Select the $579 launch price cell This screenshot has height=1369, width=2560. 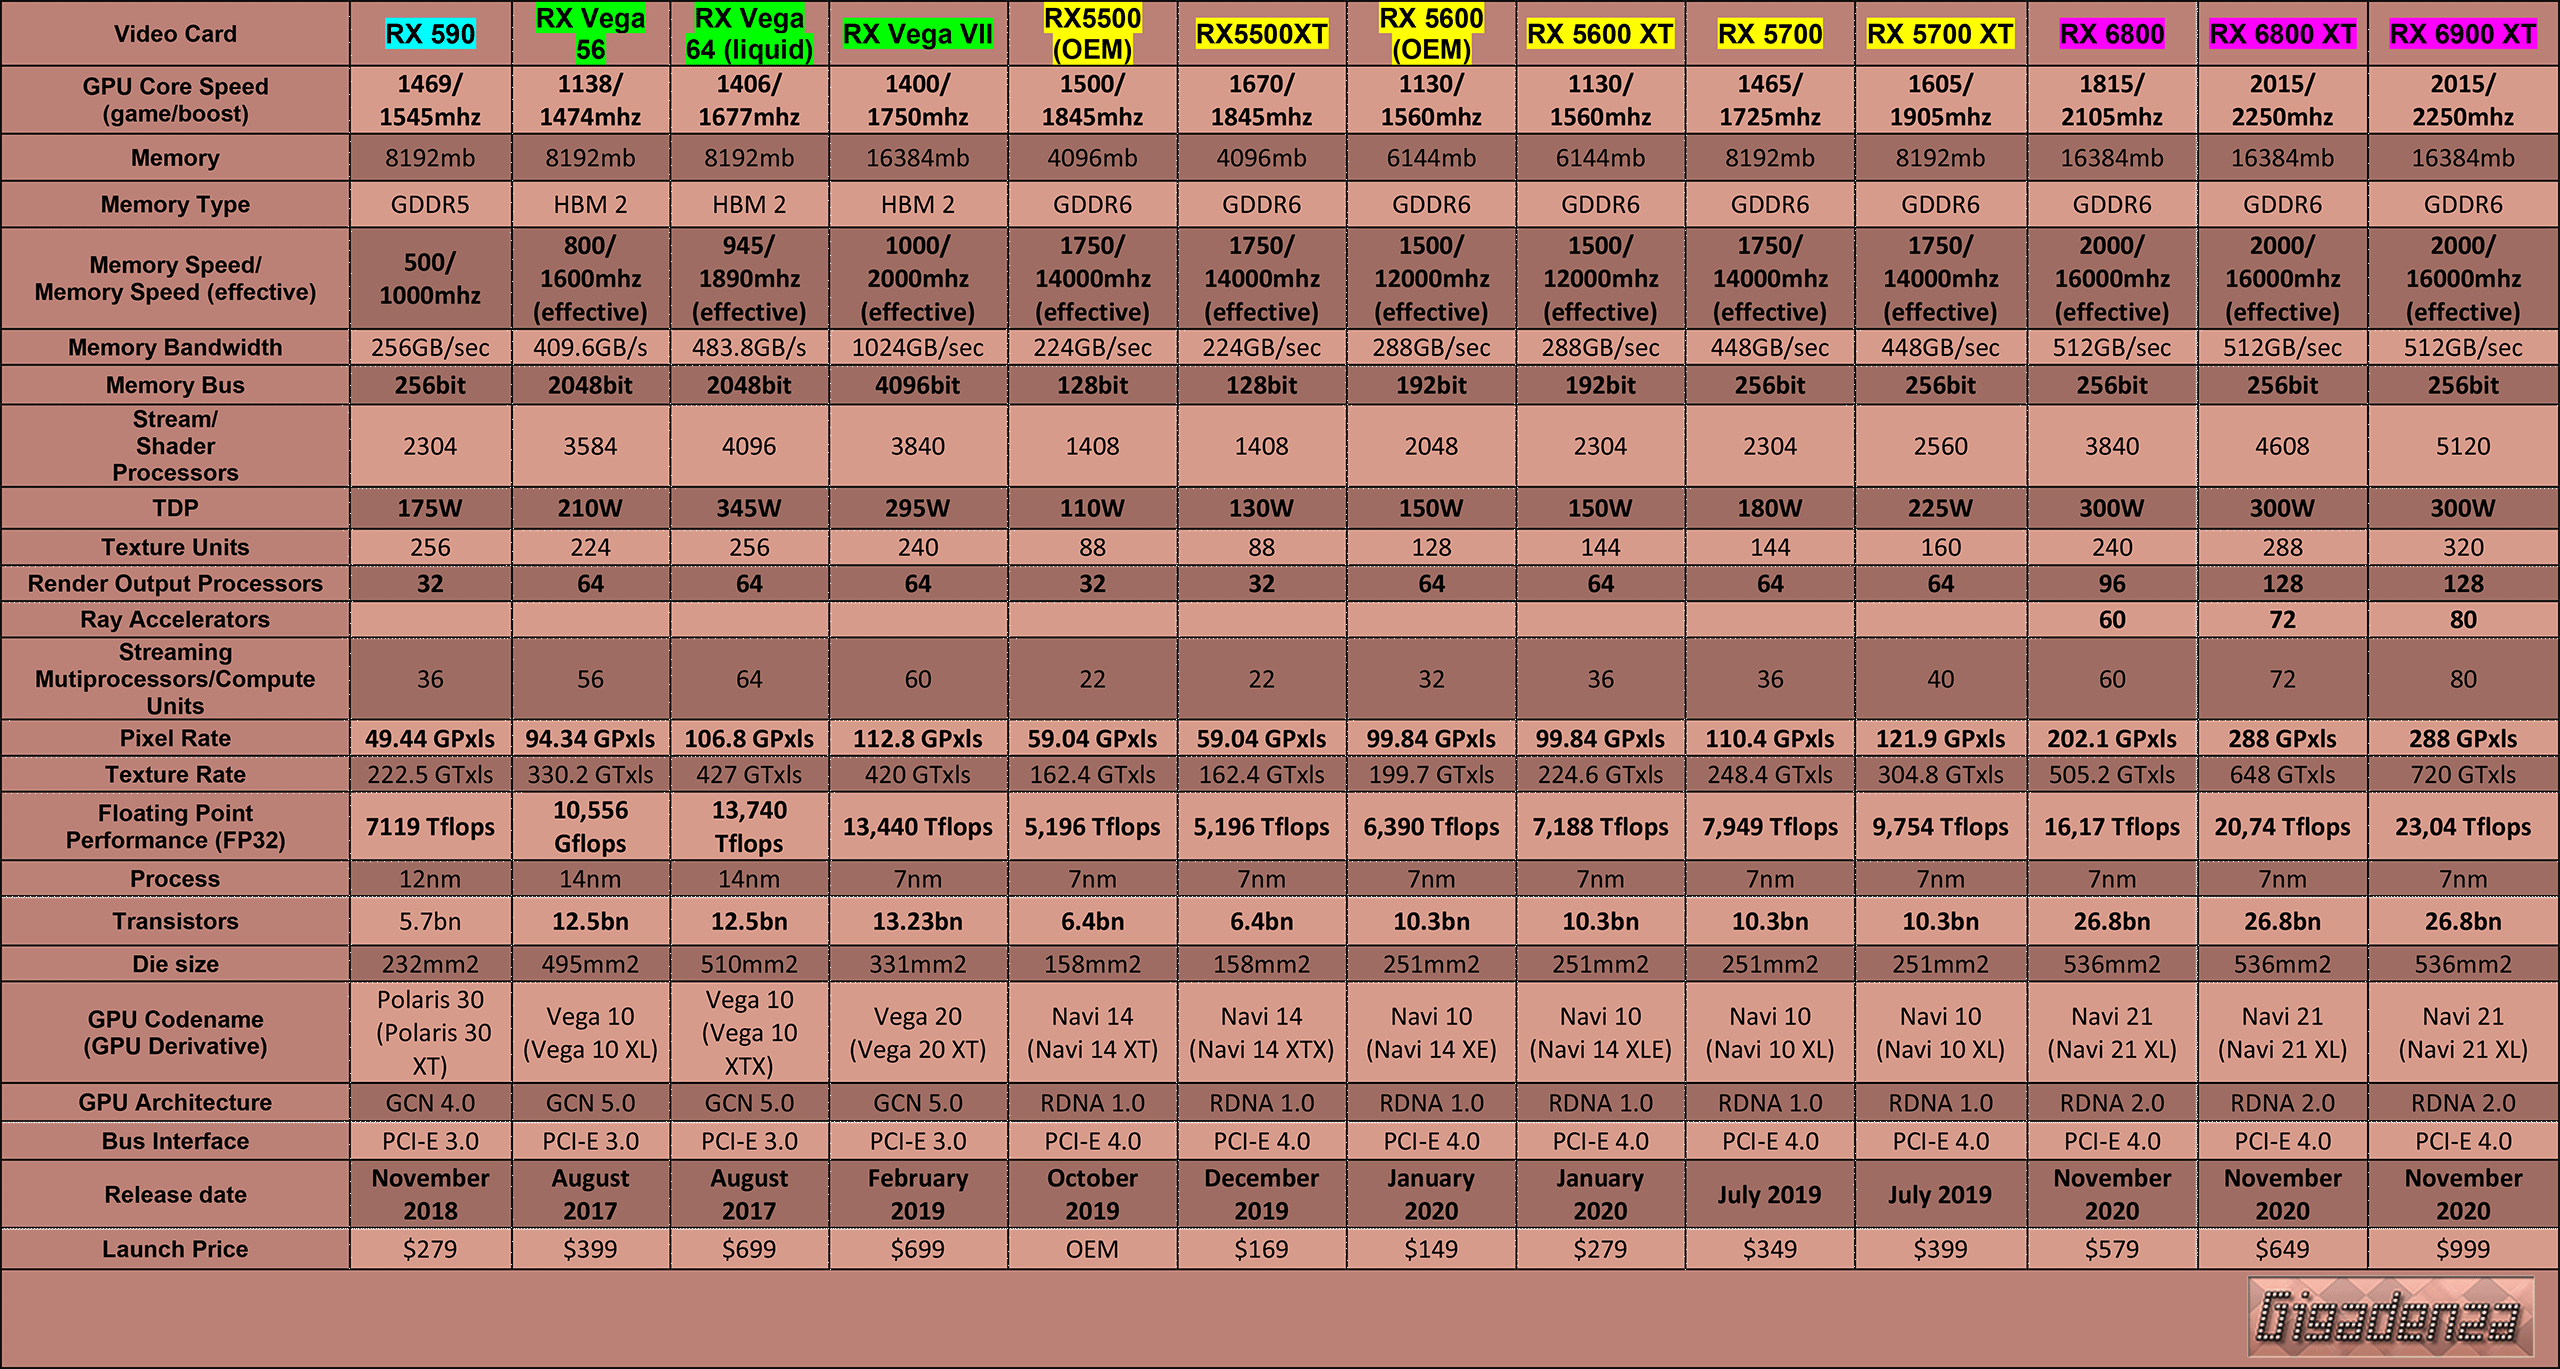[x=2112, y=1249]
